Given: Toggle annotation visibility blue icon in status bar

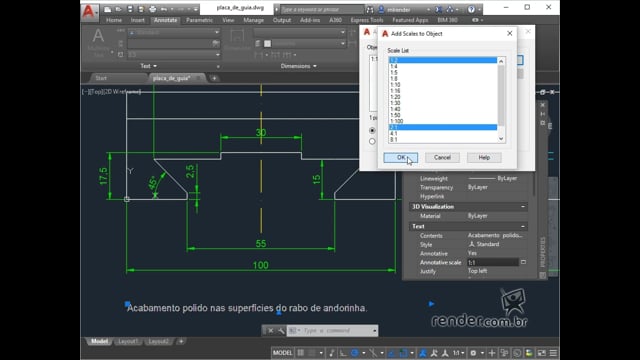Looking at the screenshot, I should tap(423, 353).
